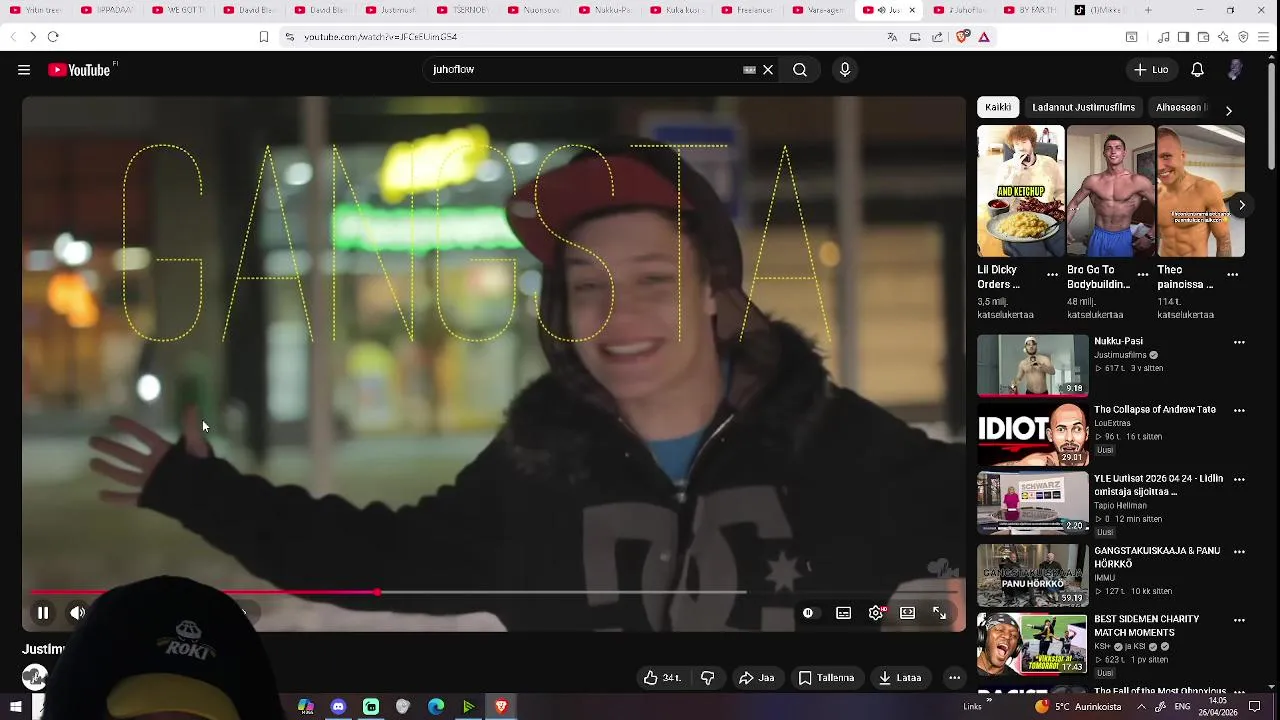The width and height of the screenshot is (1280, 720).
Task: Select the Kaikki filter chip
Action: pos(998,107)
